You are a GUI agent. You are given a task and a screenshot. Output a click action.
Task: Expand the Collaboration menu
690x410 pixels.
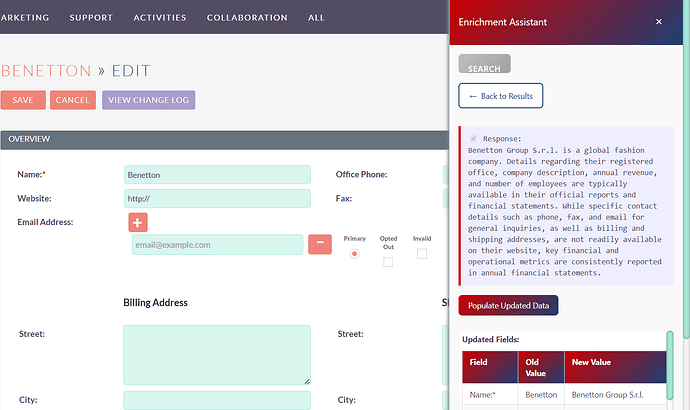click(247, 18)
